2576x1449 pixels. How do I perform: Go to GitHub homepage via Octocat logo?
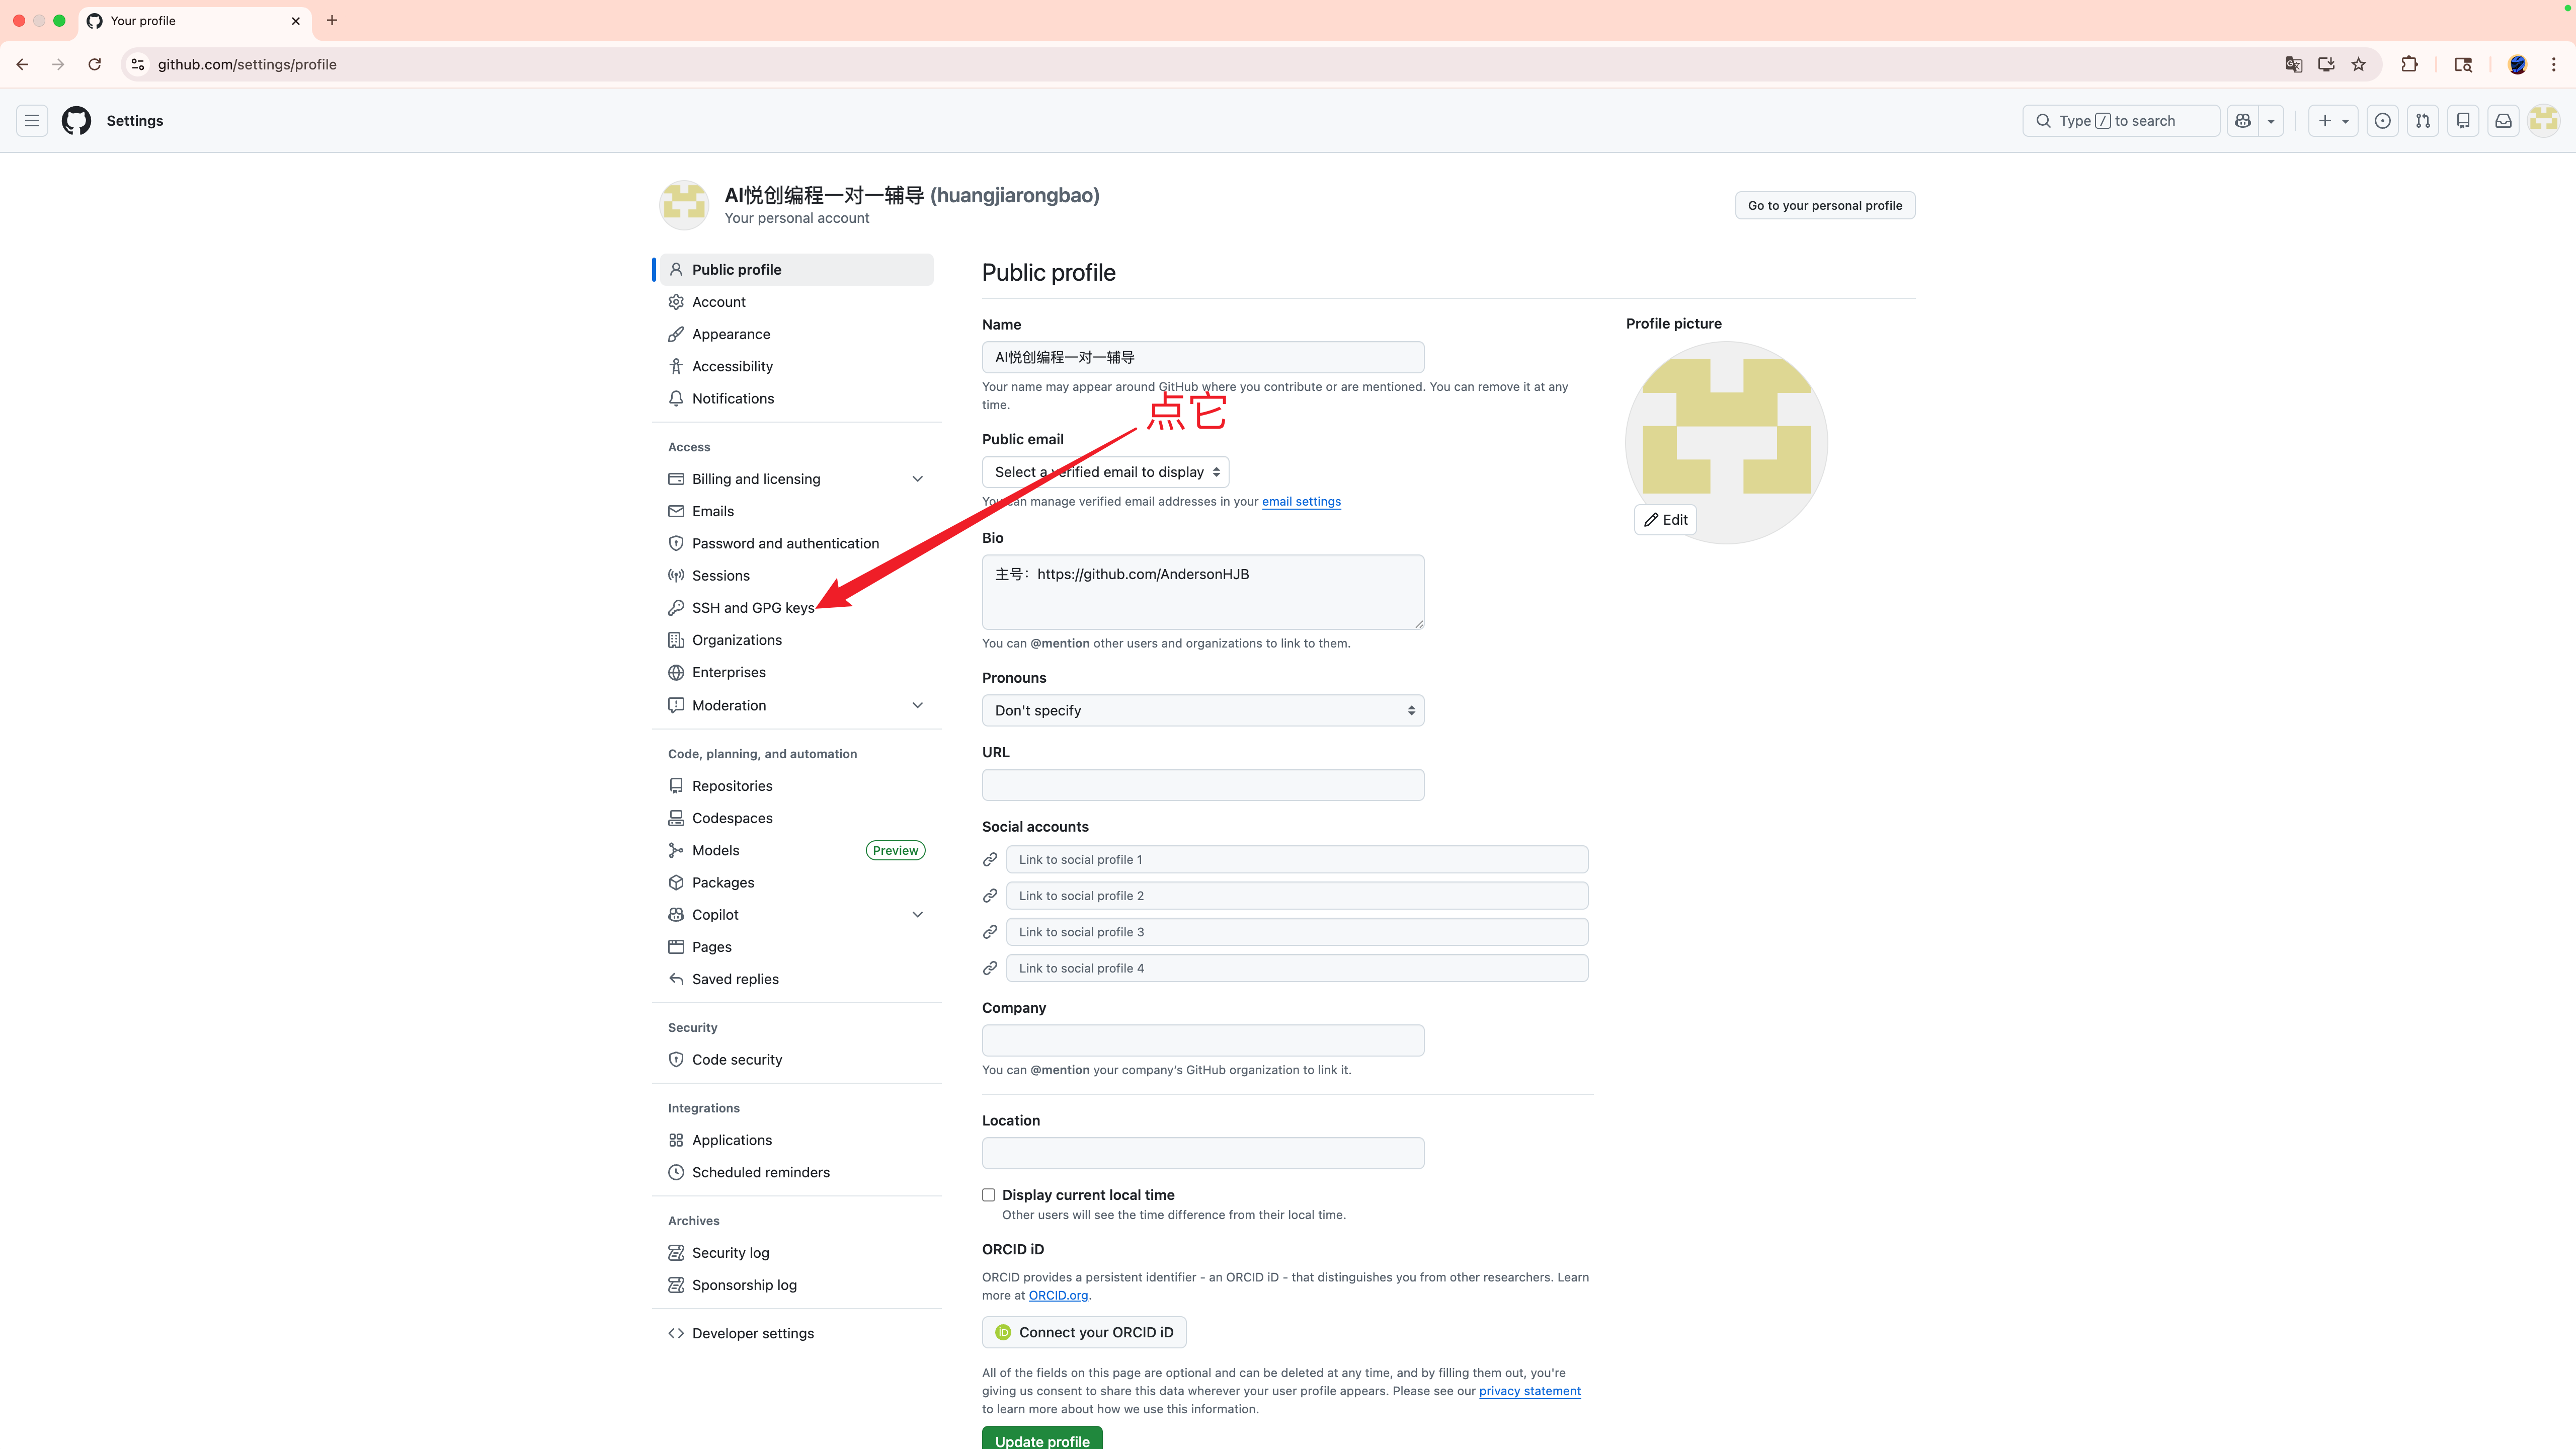[76, 121]
